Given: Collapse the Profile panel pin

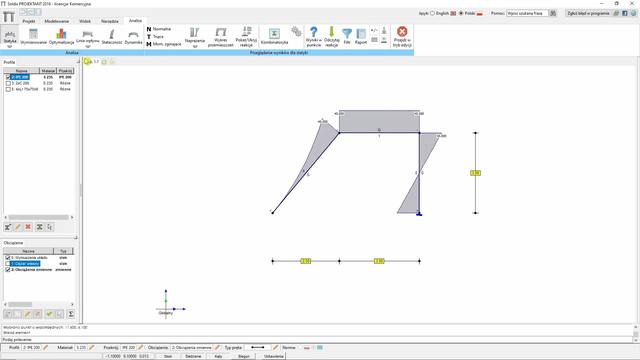Looking at the screenshot, I should pos(77,62).
